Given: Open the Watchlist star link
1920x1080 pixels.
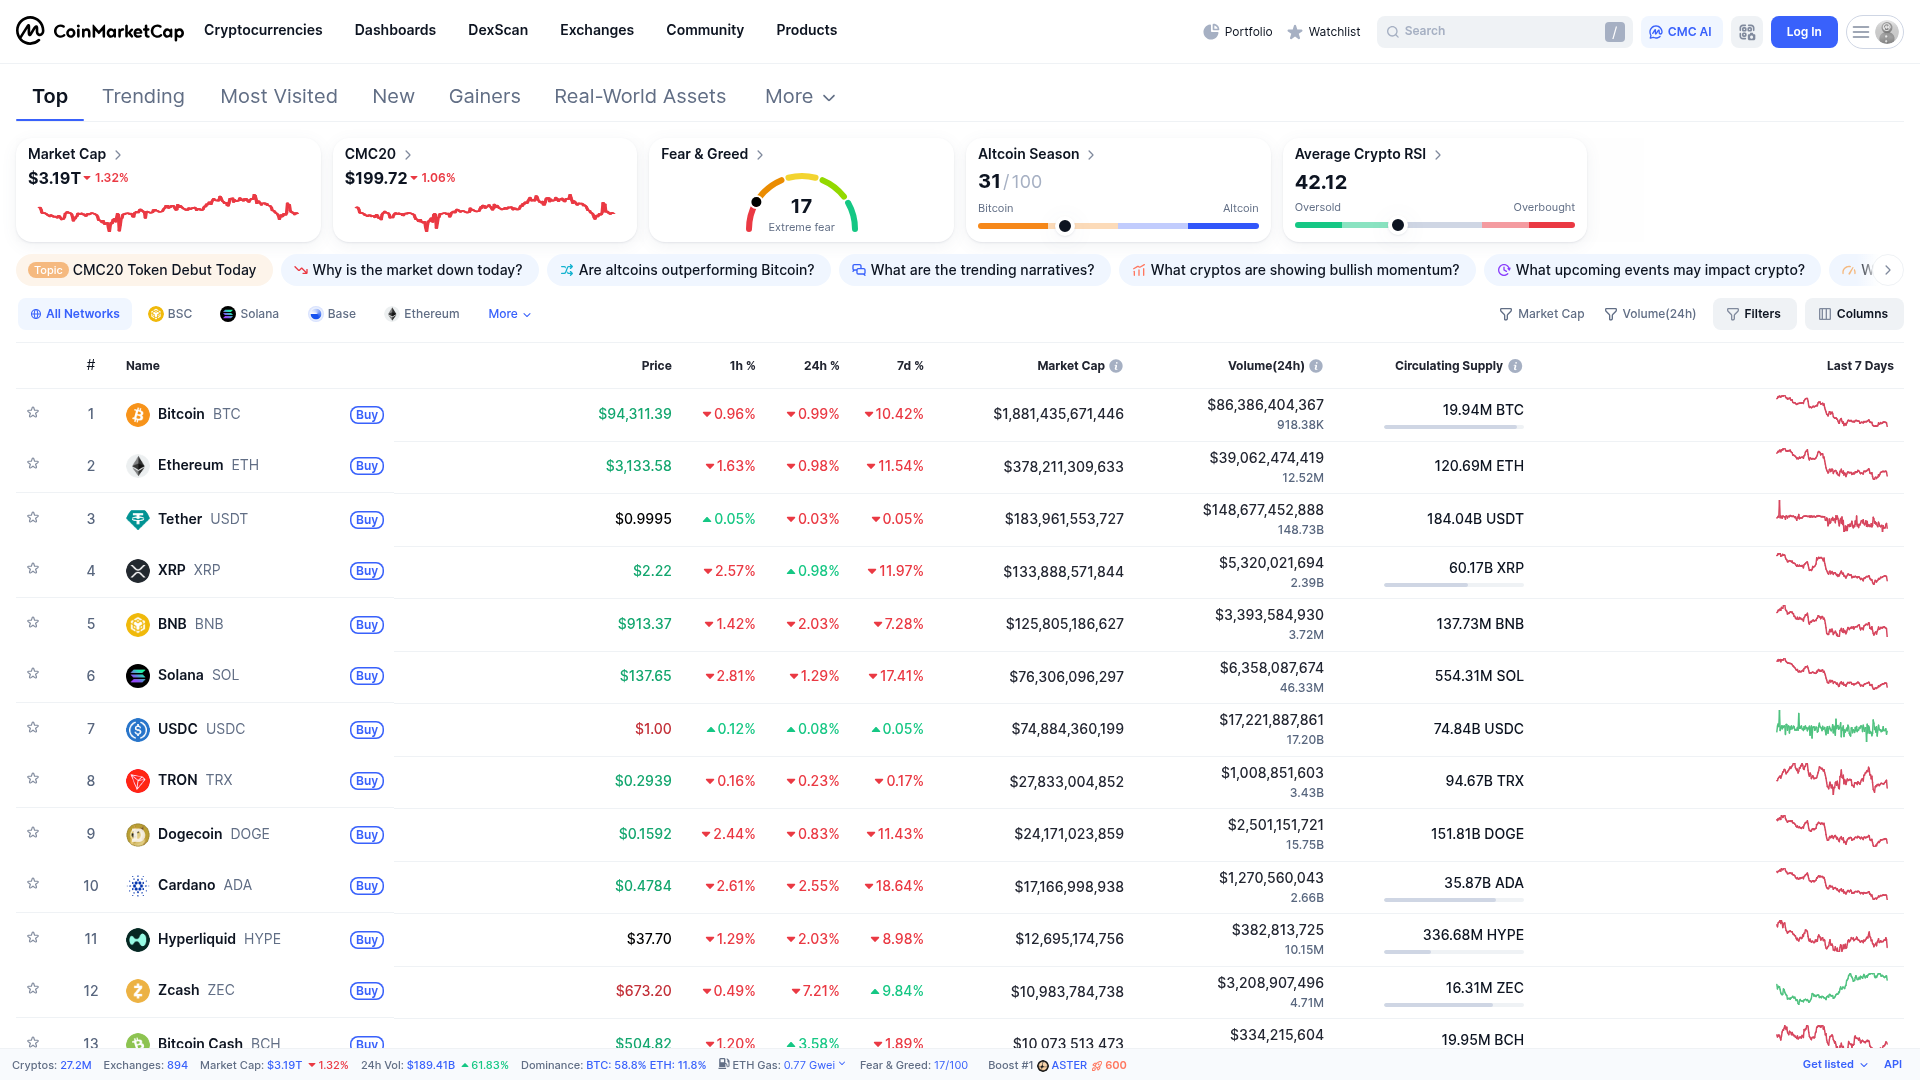Looking at the screenshot, I should 1323,32.
